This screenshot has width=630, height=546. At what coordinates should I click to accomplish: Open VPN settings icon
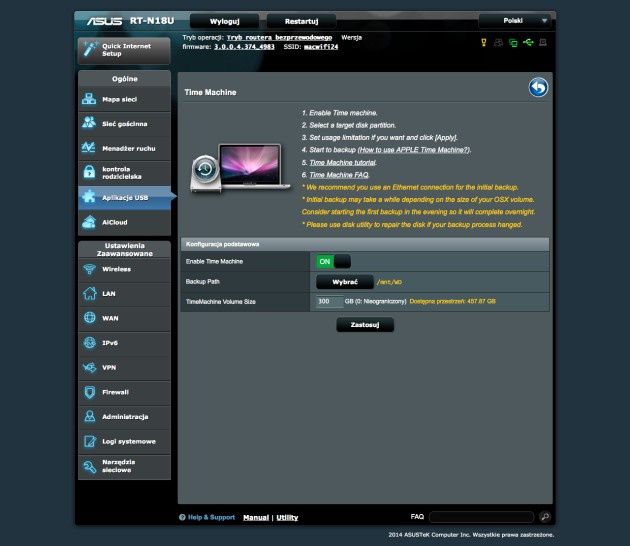click(x=89, y=367)
